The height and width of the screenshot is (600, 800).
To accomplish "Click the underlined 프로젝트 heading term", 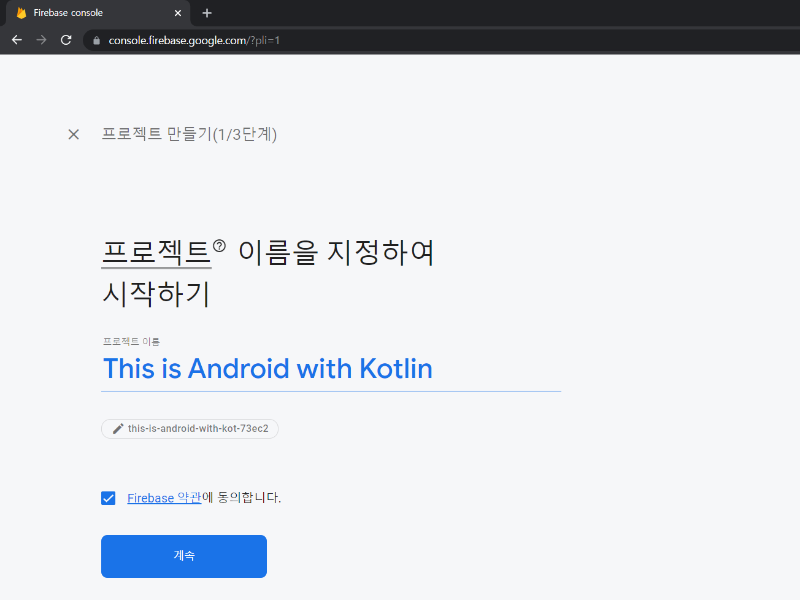I will [156, 253].
